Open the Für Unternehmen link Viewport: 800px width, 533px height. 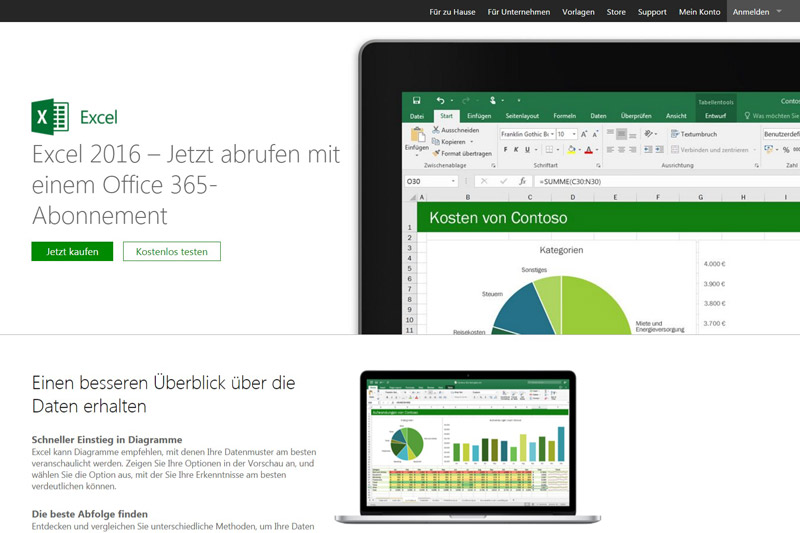tap(518, 12)
